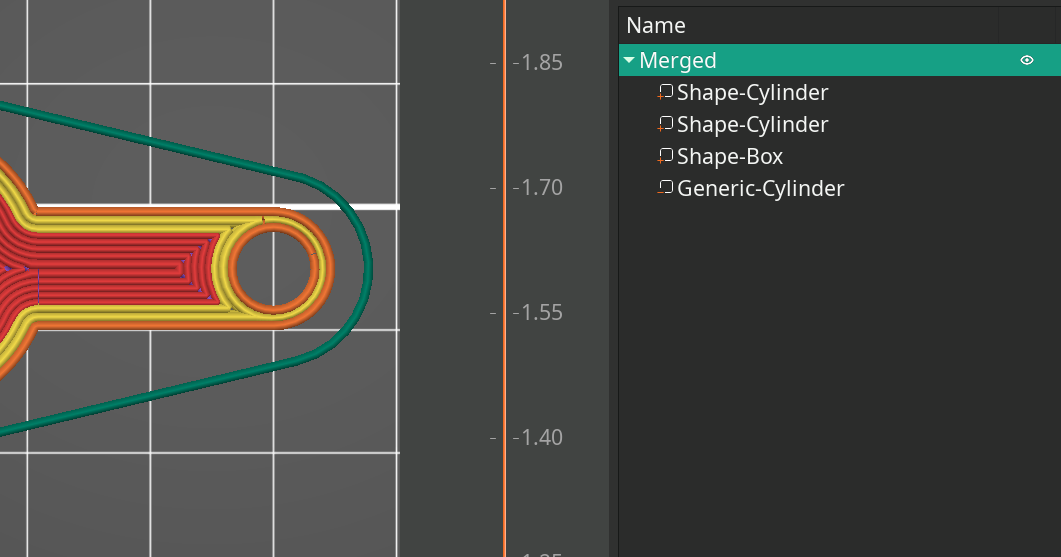Click the second Shape-Cylinder part icon
Viewport: 1061px width, 557px height.
pyautogui.click(x=665, y=125)
